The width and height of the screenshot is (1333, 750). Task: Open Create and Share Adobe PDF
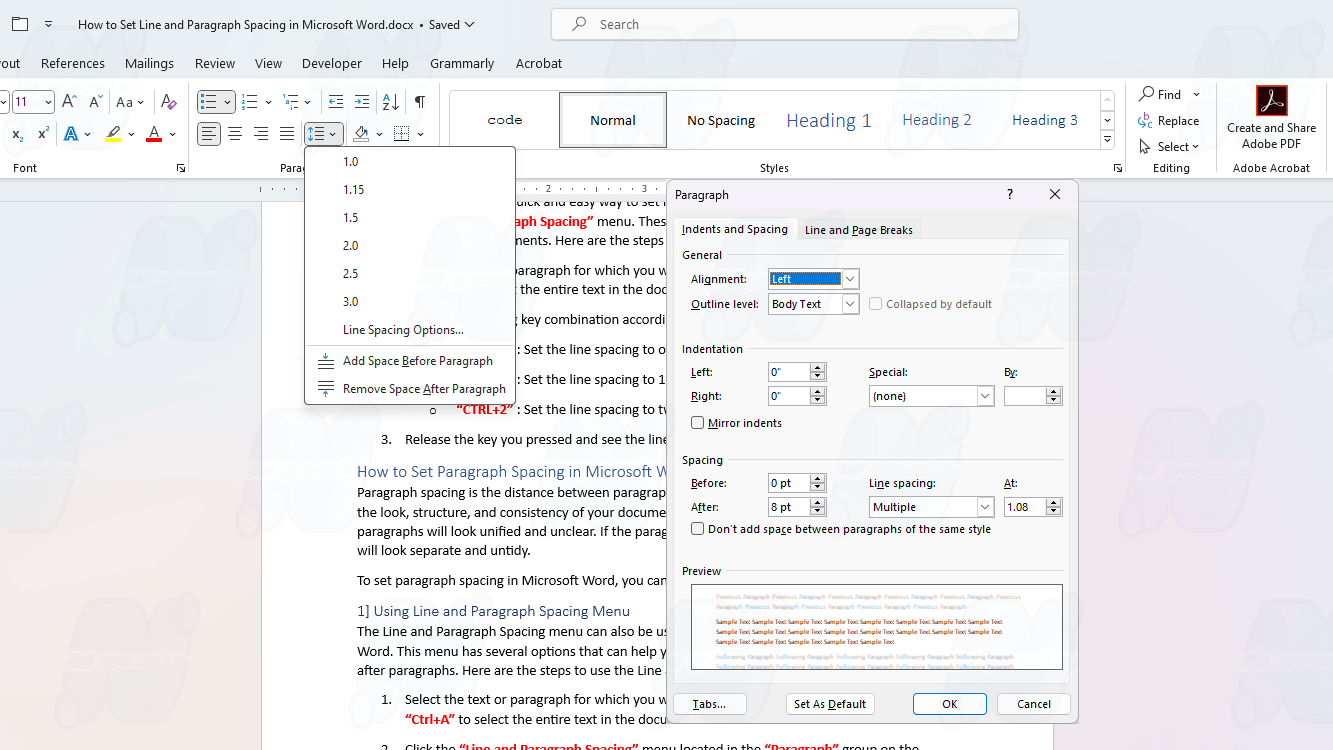[x=1271, y=118]
